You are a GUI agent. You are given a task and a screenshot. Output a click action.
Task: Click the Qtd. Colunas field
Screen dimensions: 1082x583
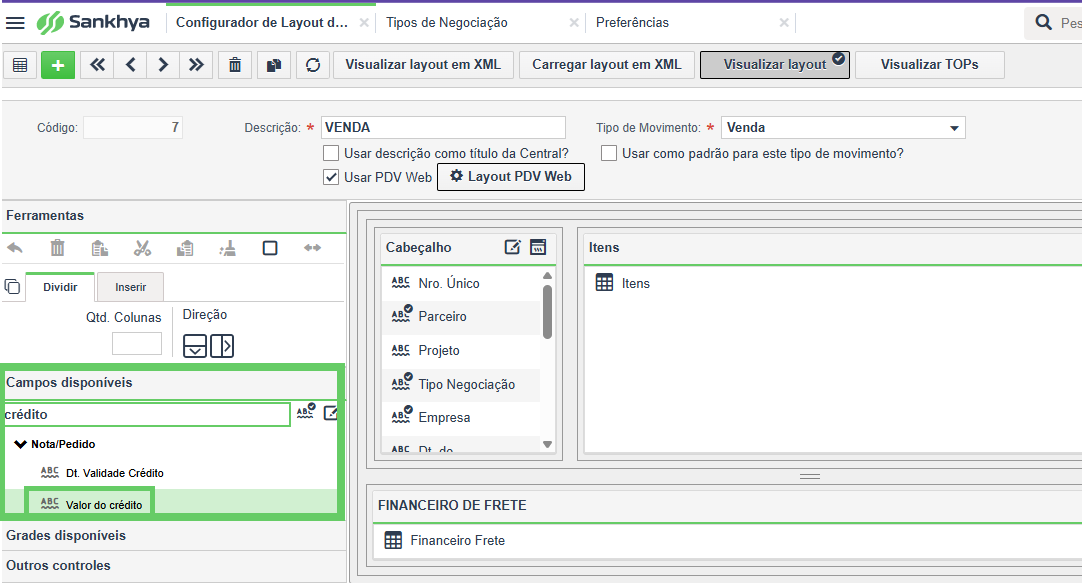point(137,344)
